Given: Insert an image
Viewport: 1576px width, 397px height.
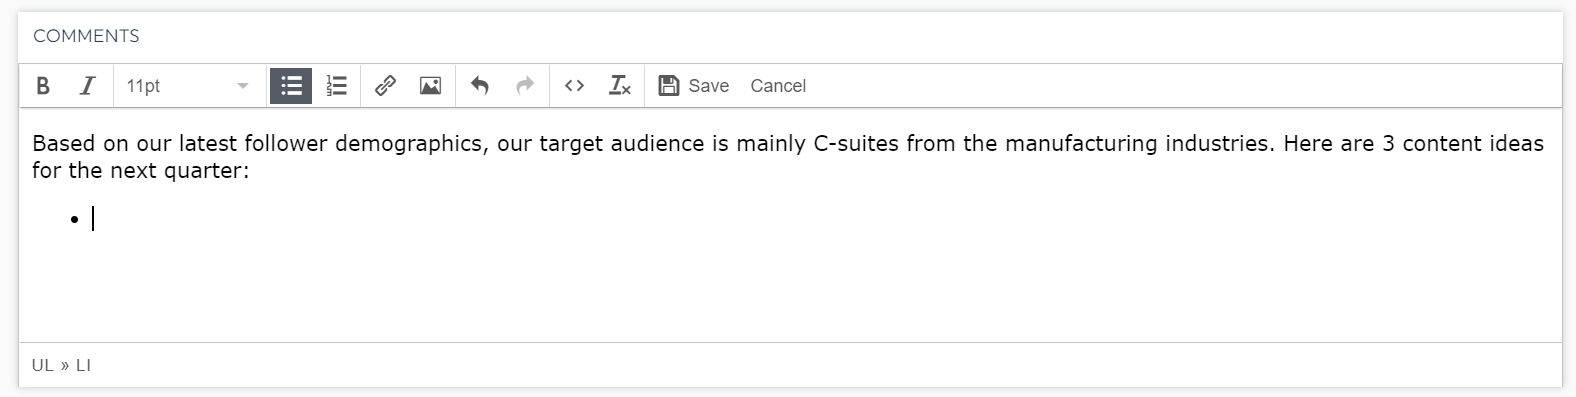Looking at the screenshot, I should tap(430, 86).
